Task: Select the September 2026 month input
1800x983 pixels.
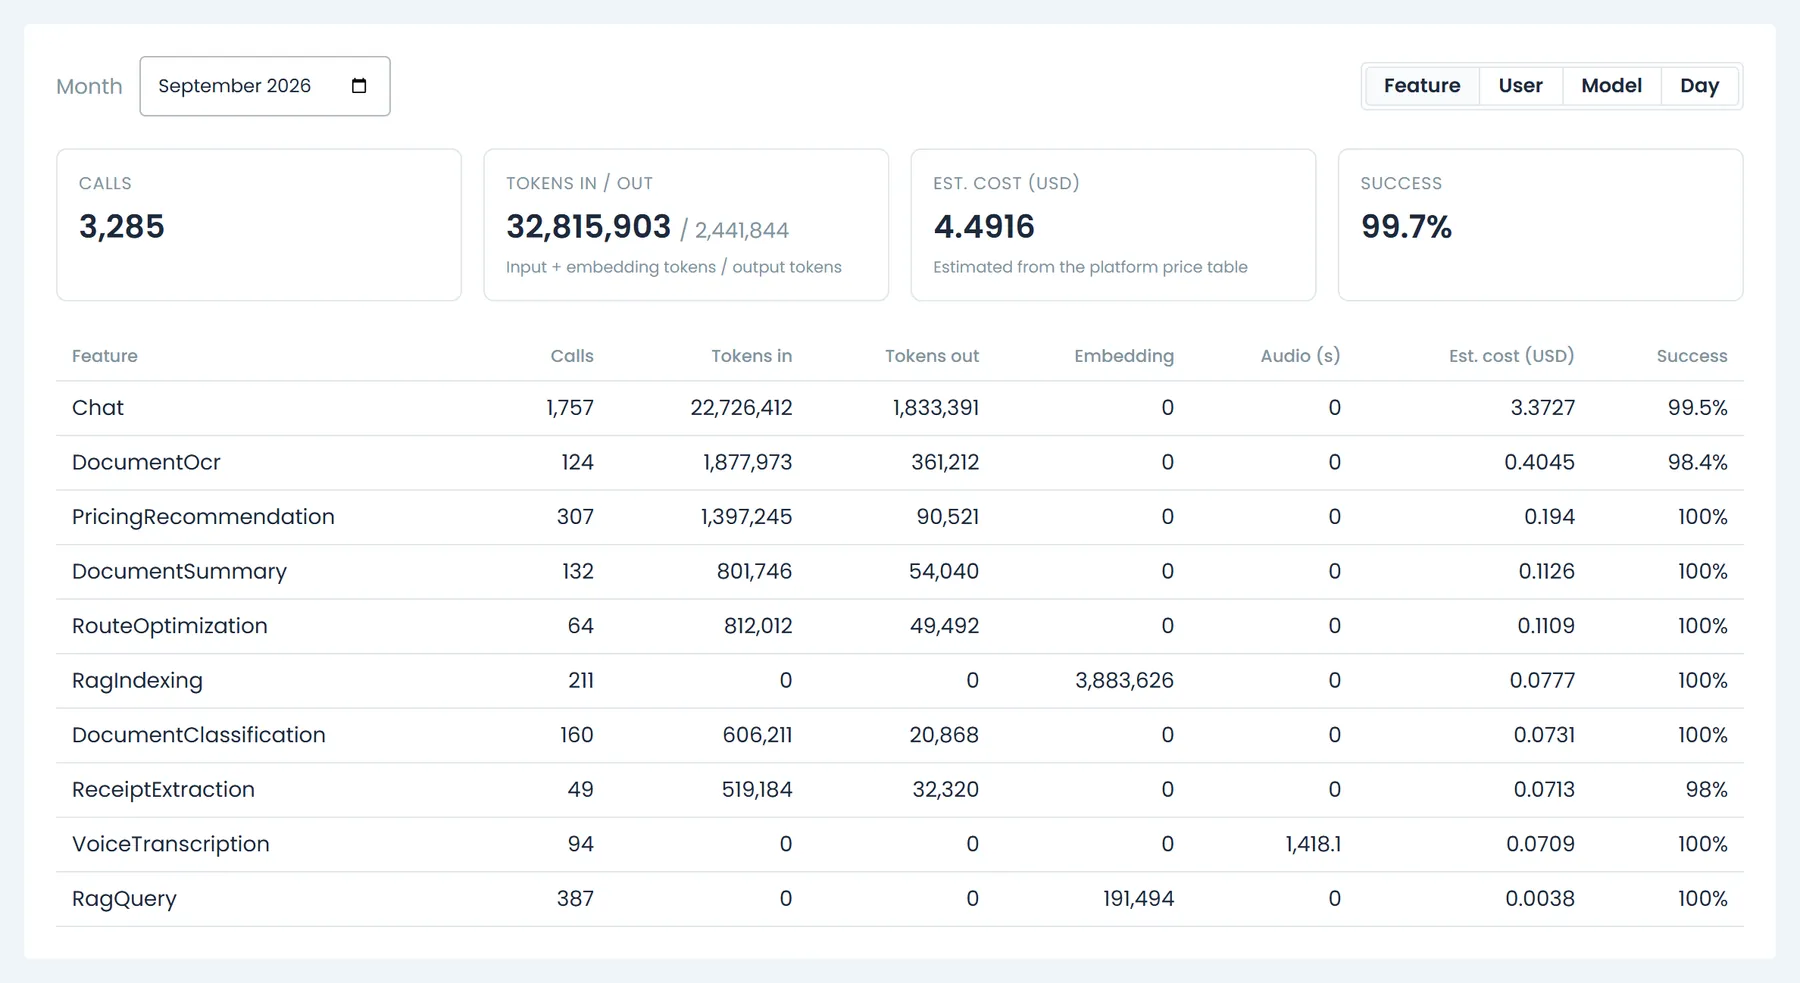Action: click(265, 86)
